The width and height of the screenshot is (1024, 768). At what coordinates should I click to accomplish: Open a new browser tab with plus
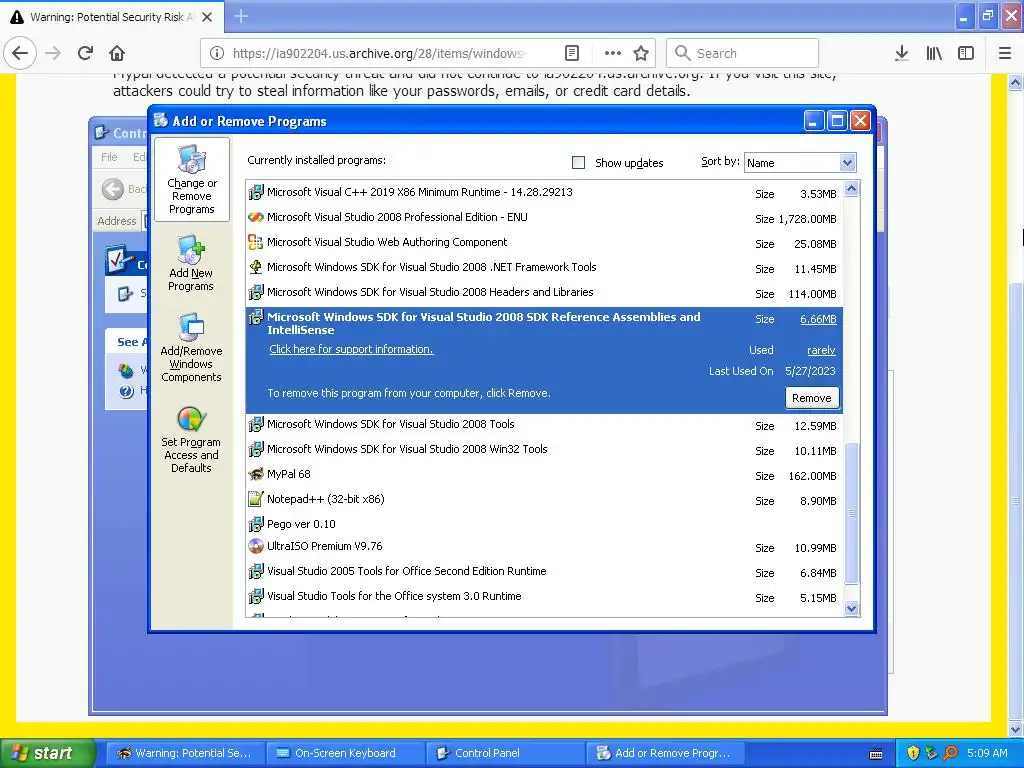pos(241,16)
